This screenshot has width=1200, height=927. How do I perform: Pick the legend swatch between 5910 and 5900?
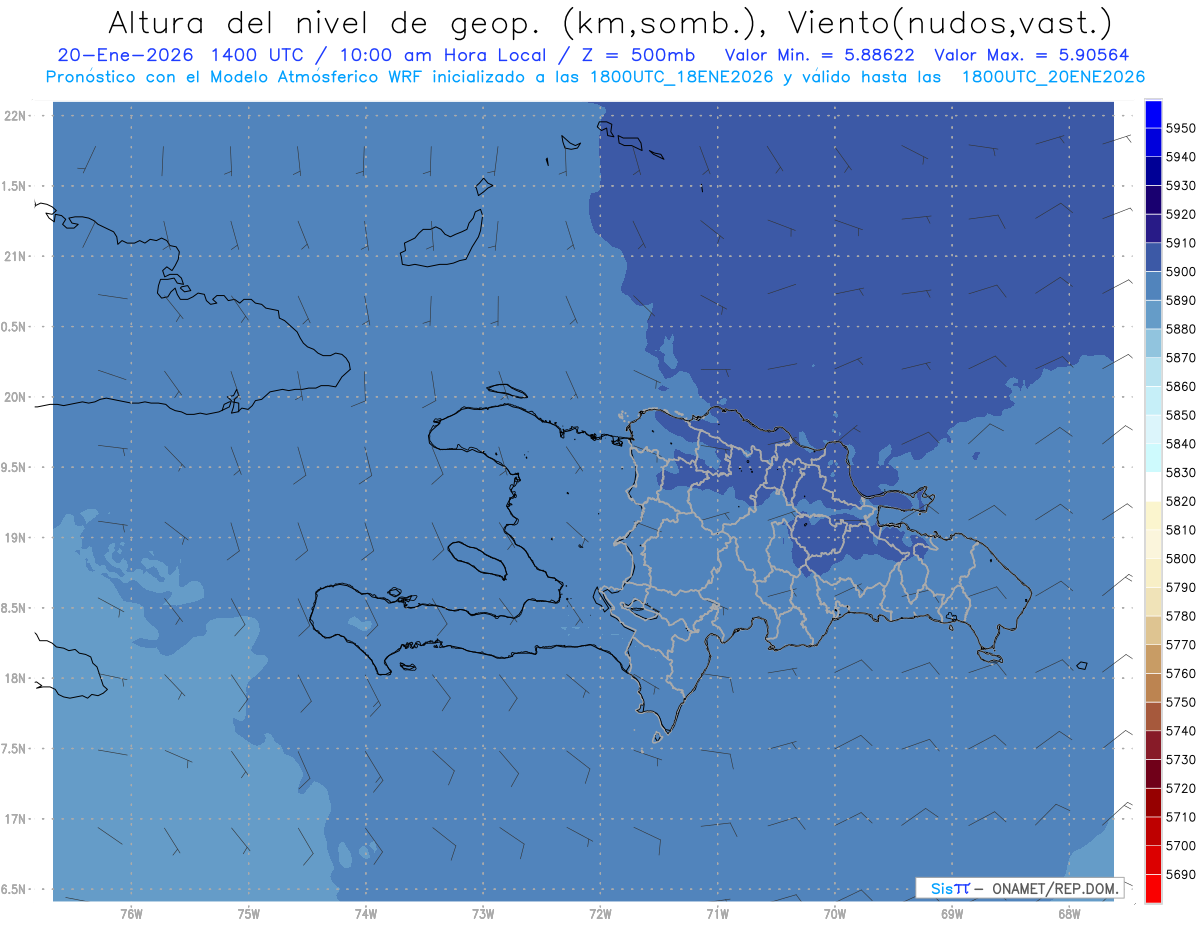click(x=1153, y=257)
